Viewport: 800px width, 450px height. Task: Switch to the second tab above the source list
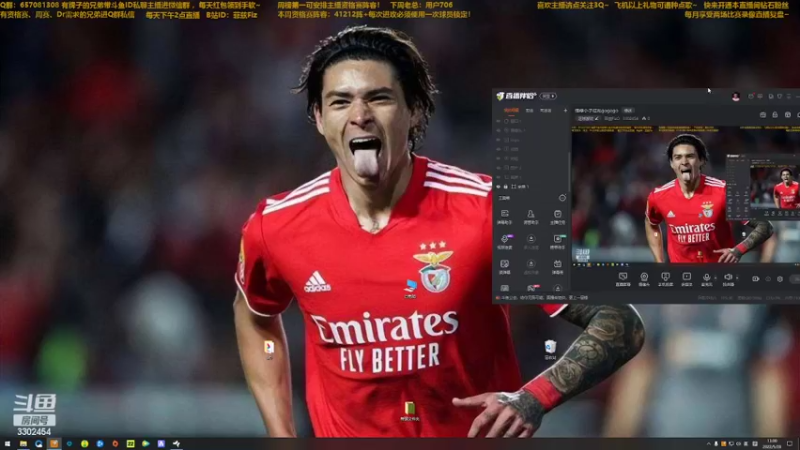click(x=530, y=110)
